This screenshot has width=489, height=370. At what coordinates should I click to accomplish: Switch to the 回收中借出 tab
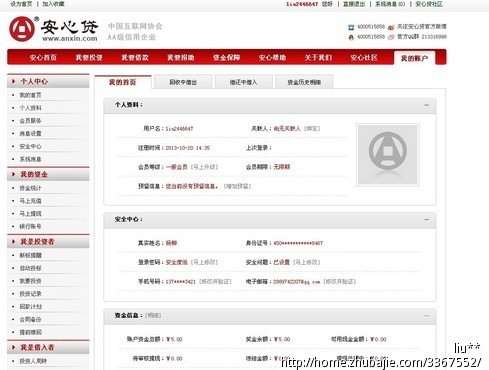pyautogui.click(x=183, y=82)
